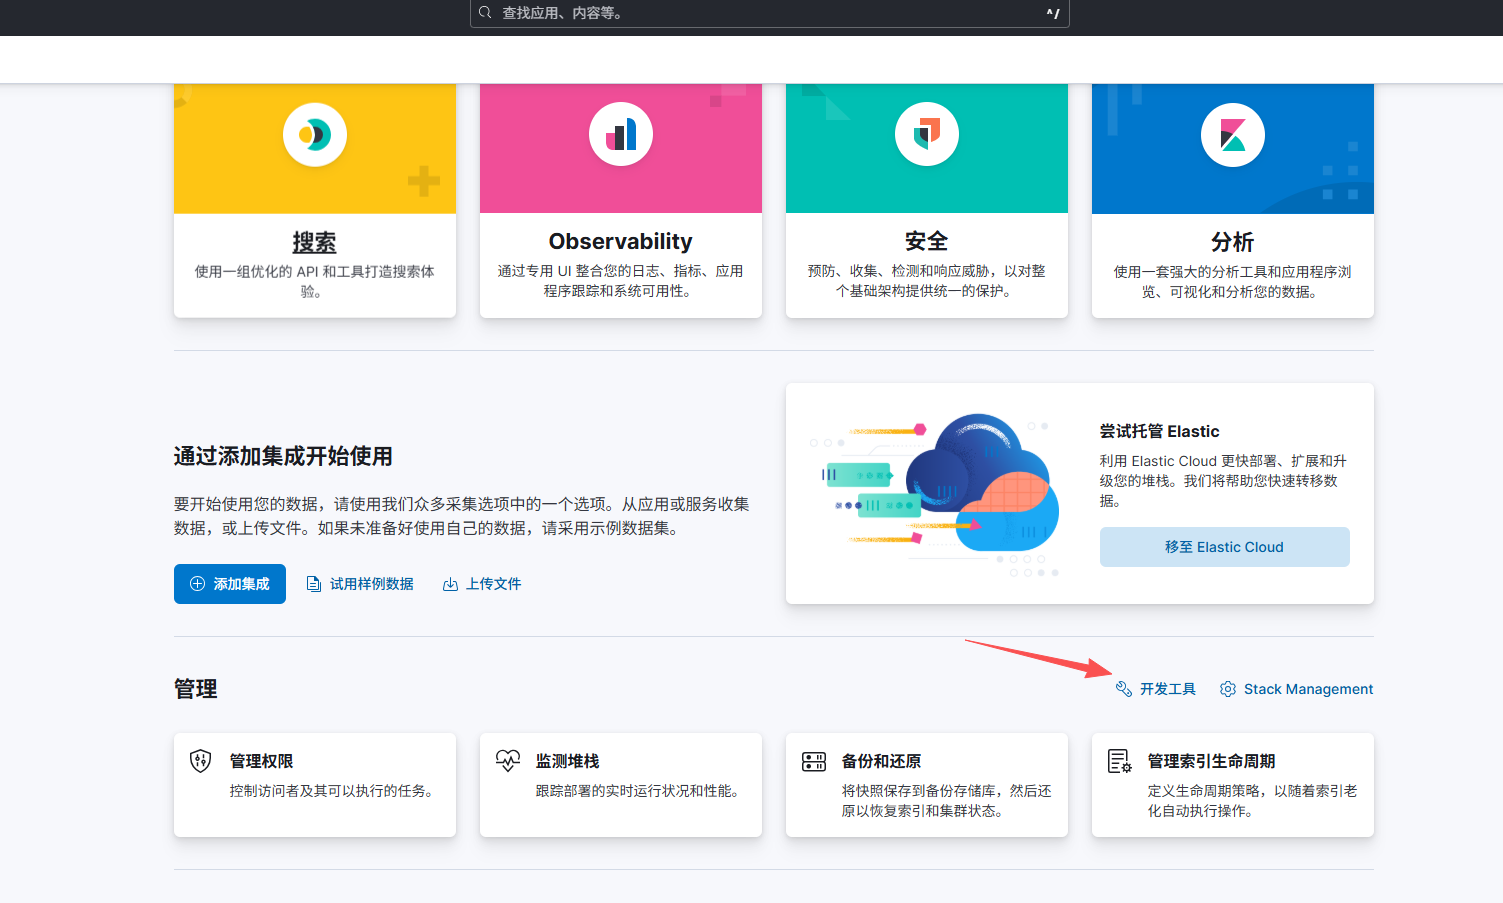Click the 尝试托管 Elastic heading
This screenshot has height=903, width=1503.
1160,431
